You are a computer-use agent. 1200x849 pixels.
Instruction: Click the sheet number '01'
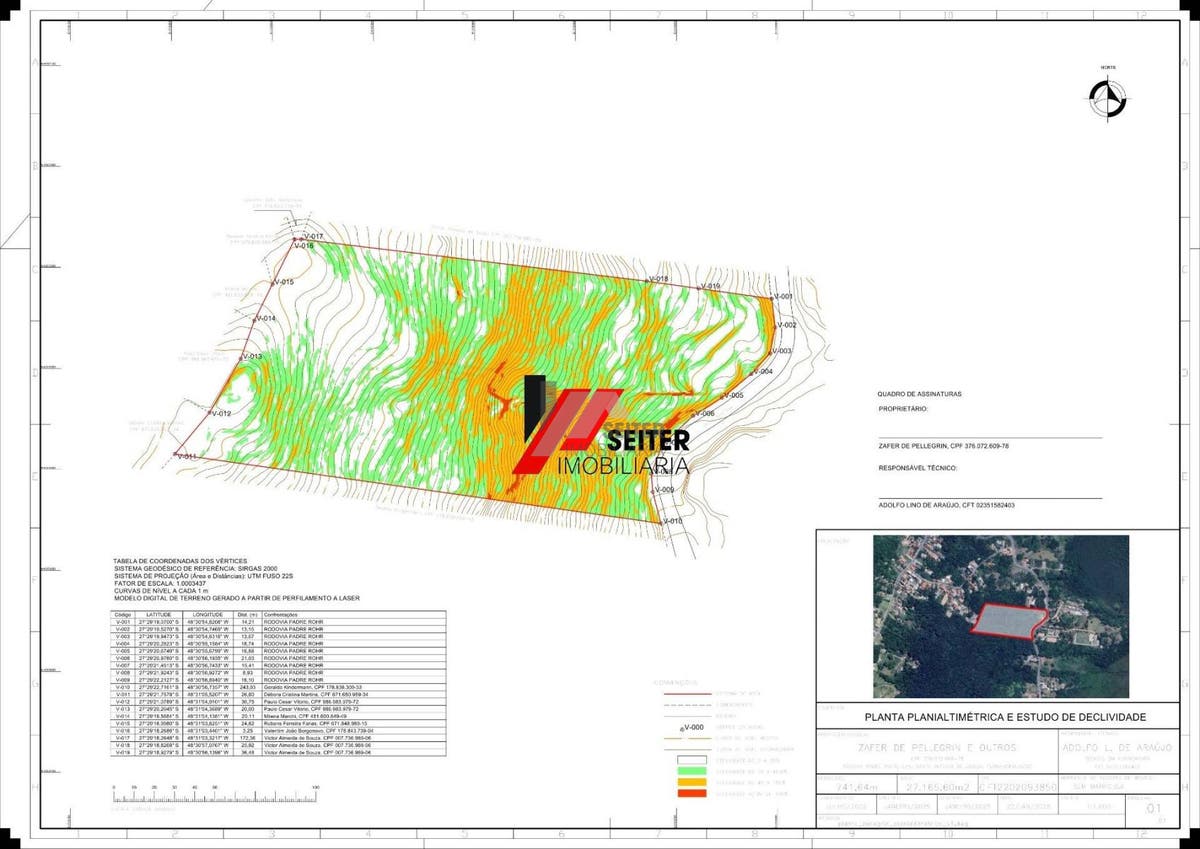point(1156,808)
